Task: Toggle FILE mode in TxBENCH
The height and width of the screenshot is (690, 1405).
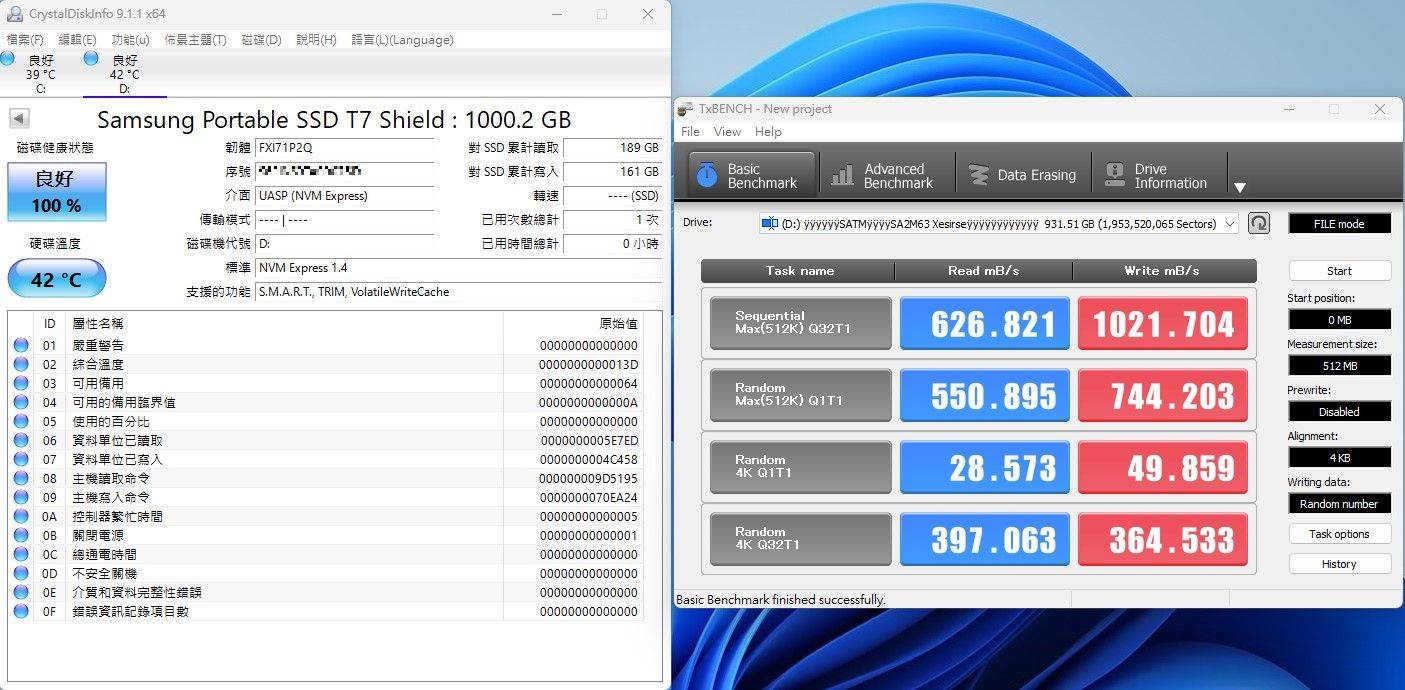Action: (1339, 222)
